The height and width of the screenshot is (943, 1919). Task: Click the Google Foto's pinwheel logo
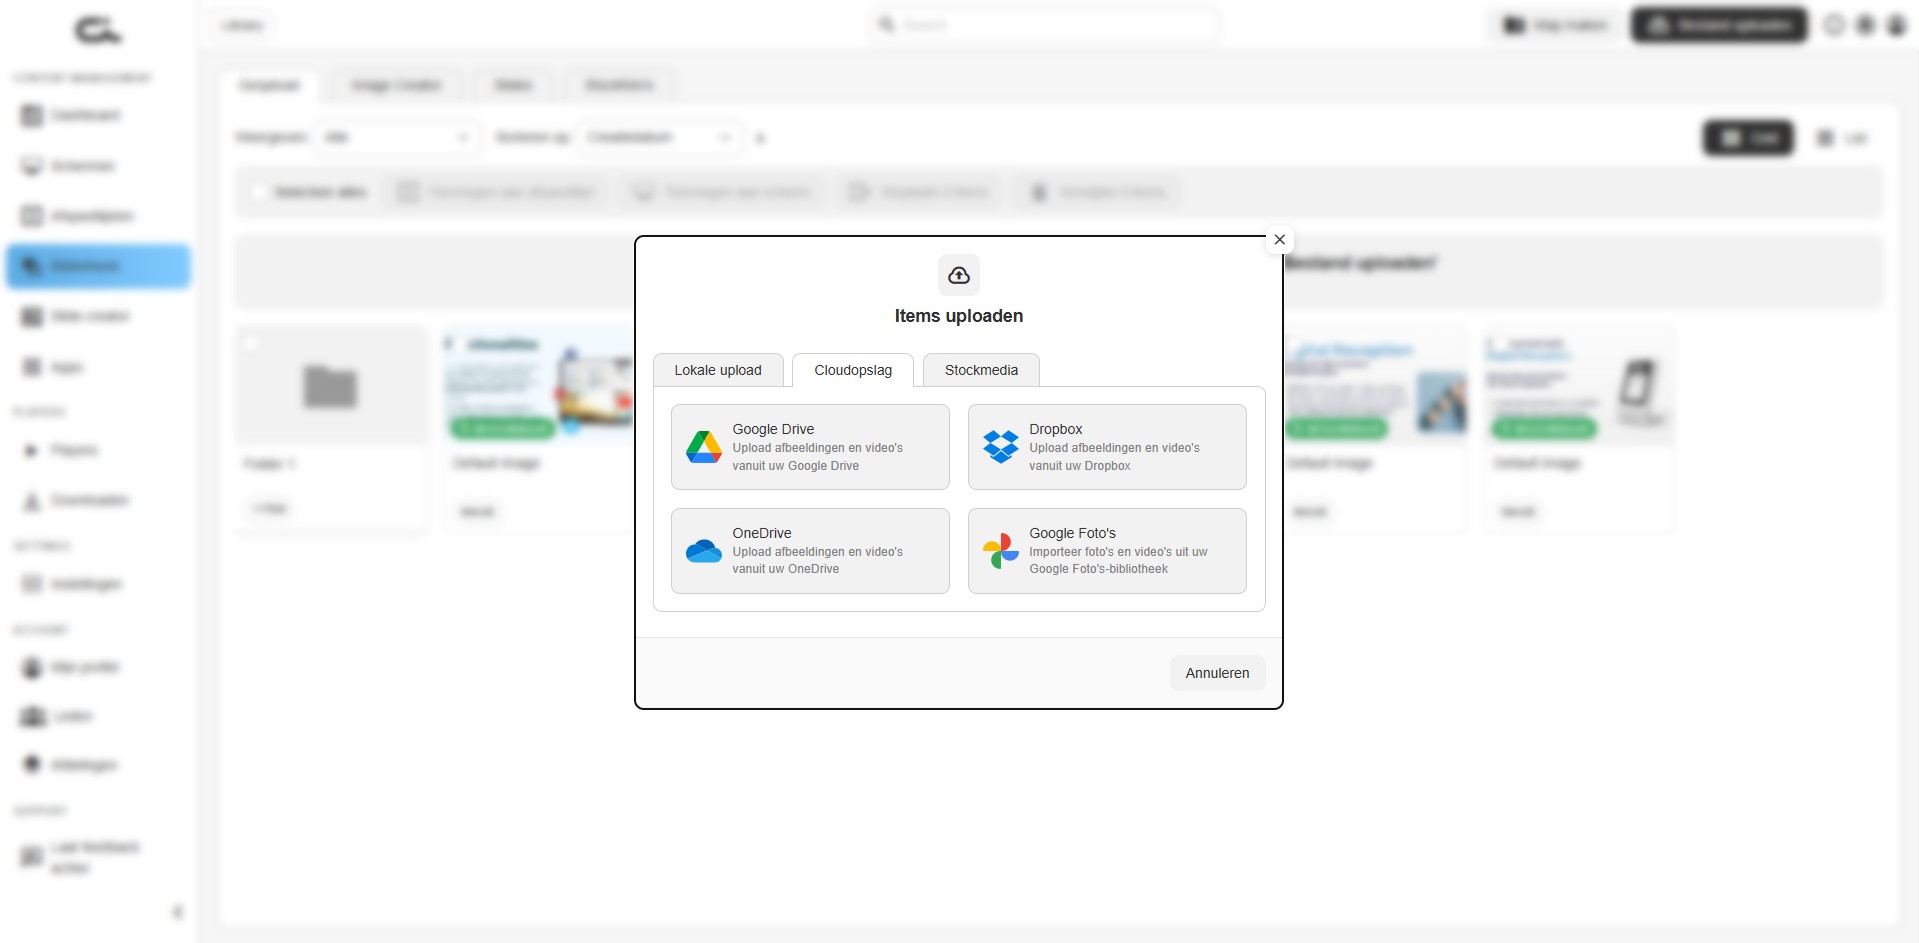click(x=1001, y=551)
